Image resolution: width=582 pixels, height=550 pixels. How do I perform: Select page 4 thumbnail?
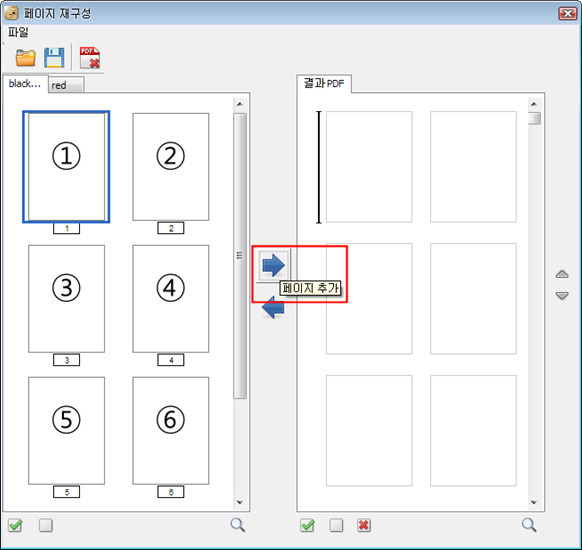pos(171,298)
